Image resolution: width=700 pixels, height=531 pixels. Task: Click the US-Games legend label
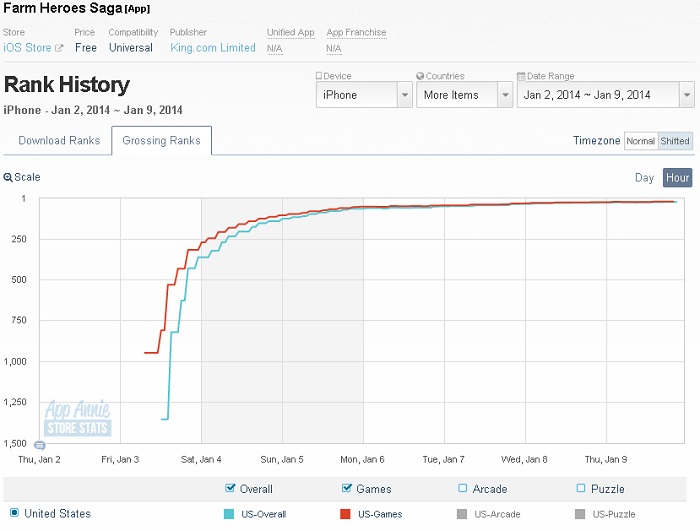tap(380, 514)
